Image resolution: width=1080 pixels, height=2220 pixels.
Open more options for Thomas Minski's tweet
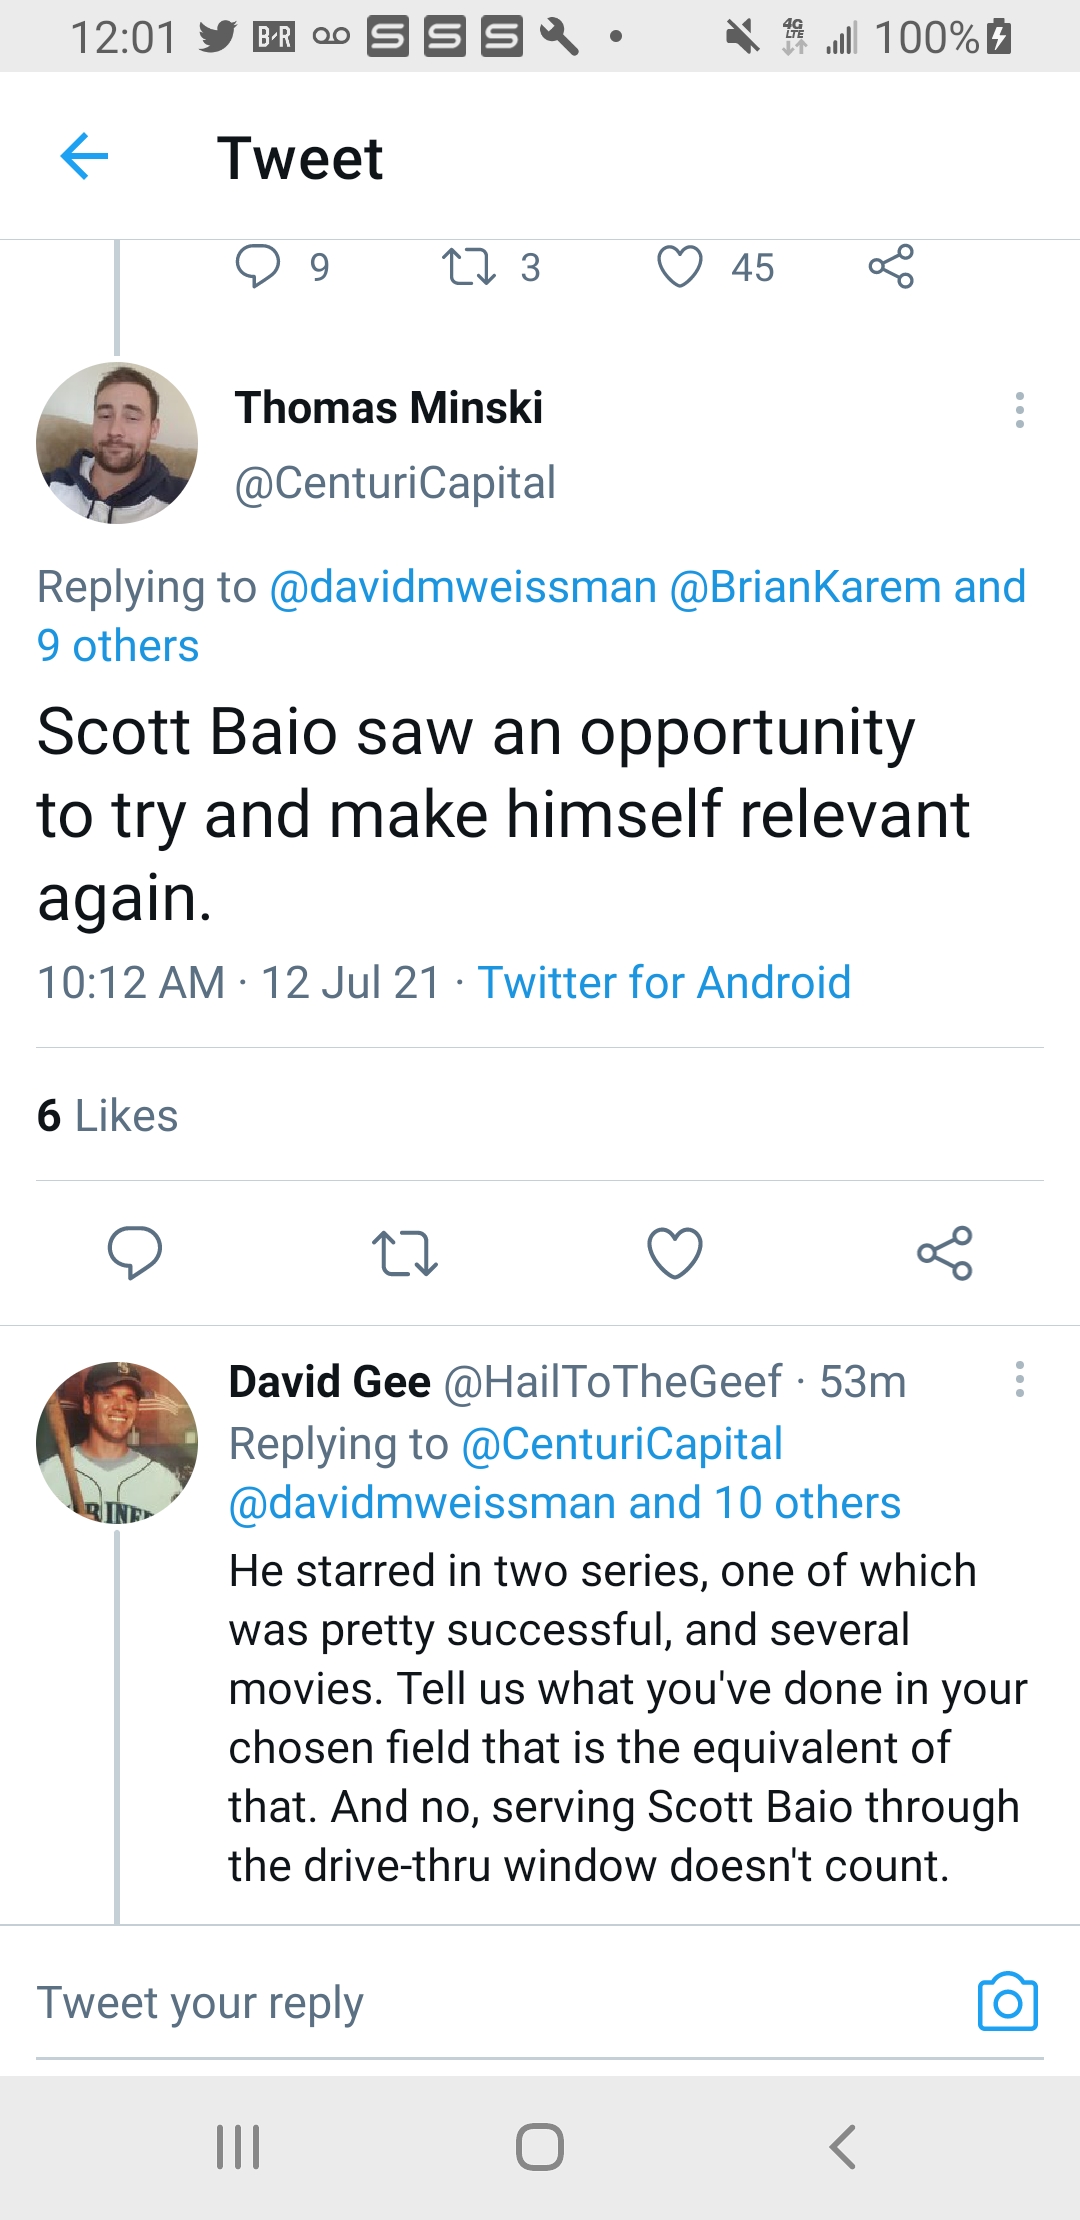point(1019,410)
